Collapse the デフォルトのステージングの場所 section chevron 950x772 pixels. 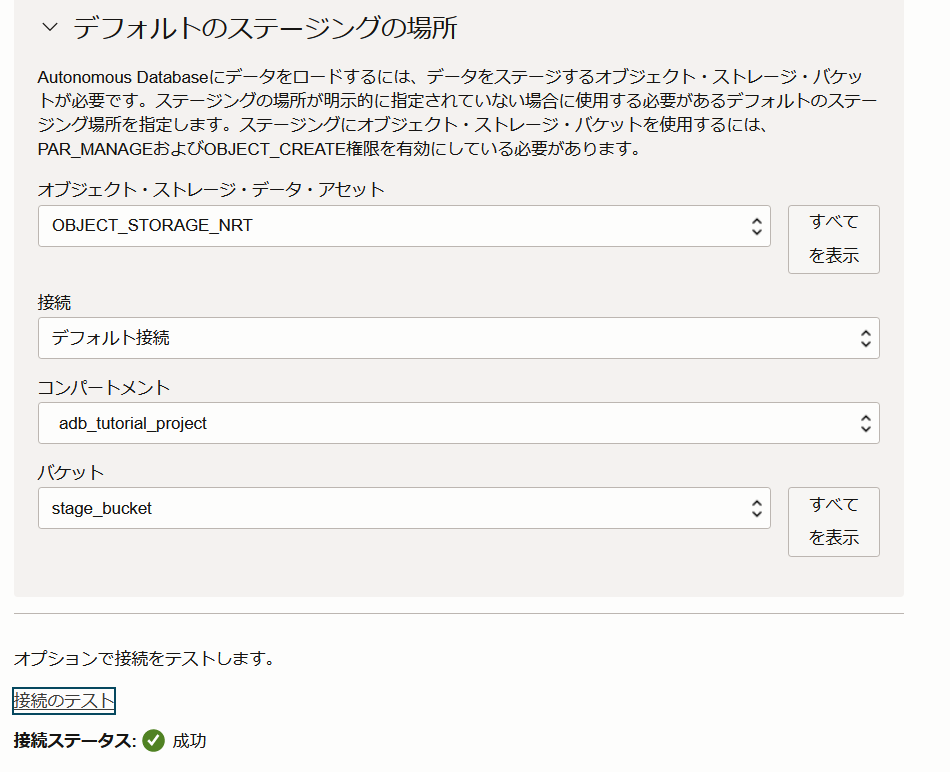[50, 27]
